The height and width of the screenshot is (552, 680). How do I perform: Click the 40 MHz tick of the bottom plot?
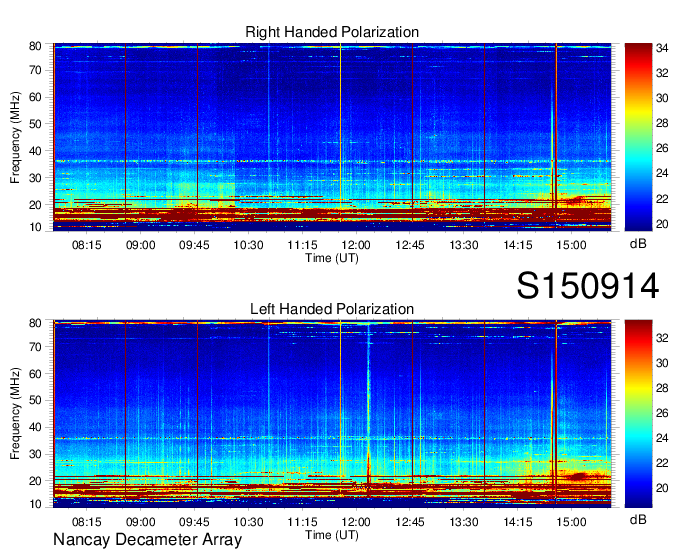[x=35, y=428]
